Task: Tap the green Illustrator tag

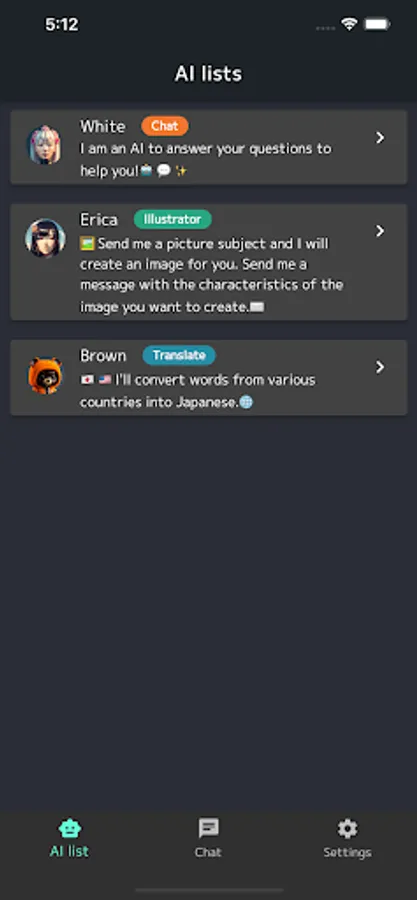Action: [173, 219]
